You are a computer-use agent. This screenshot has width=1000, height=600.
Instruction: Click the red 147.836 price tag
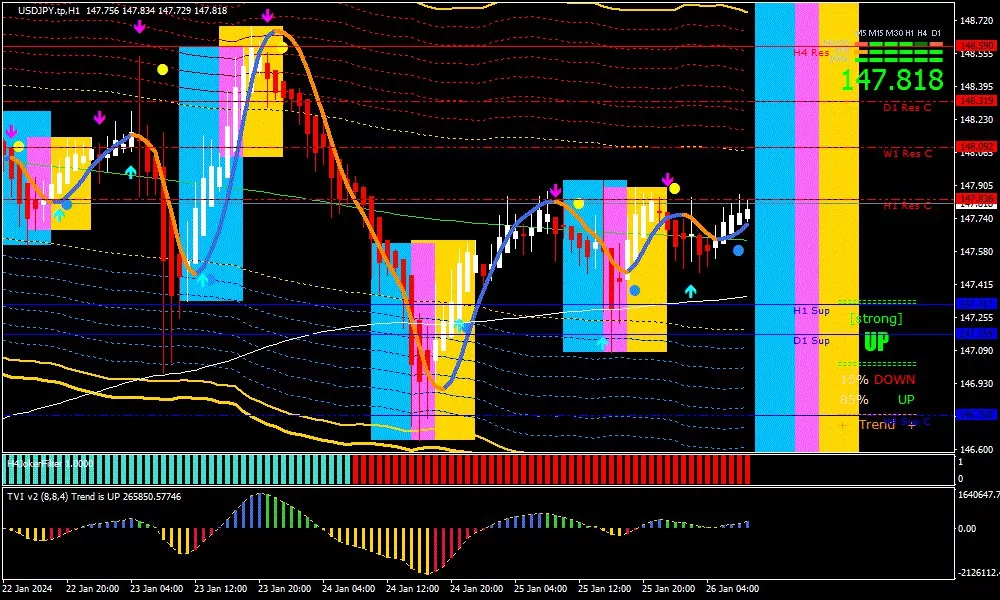point(976,199)
